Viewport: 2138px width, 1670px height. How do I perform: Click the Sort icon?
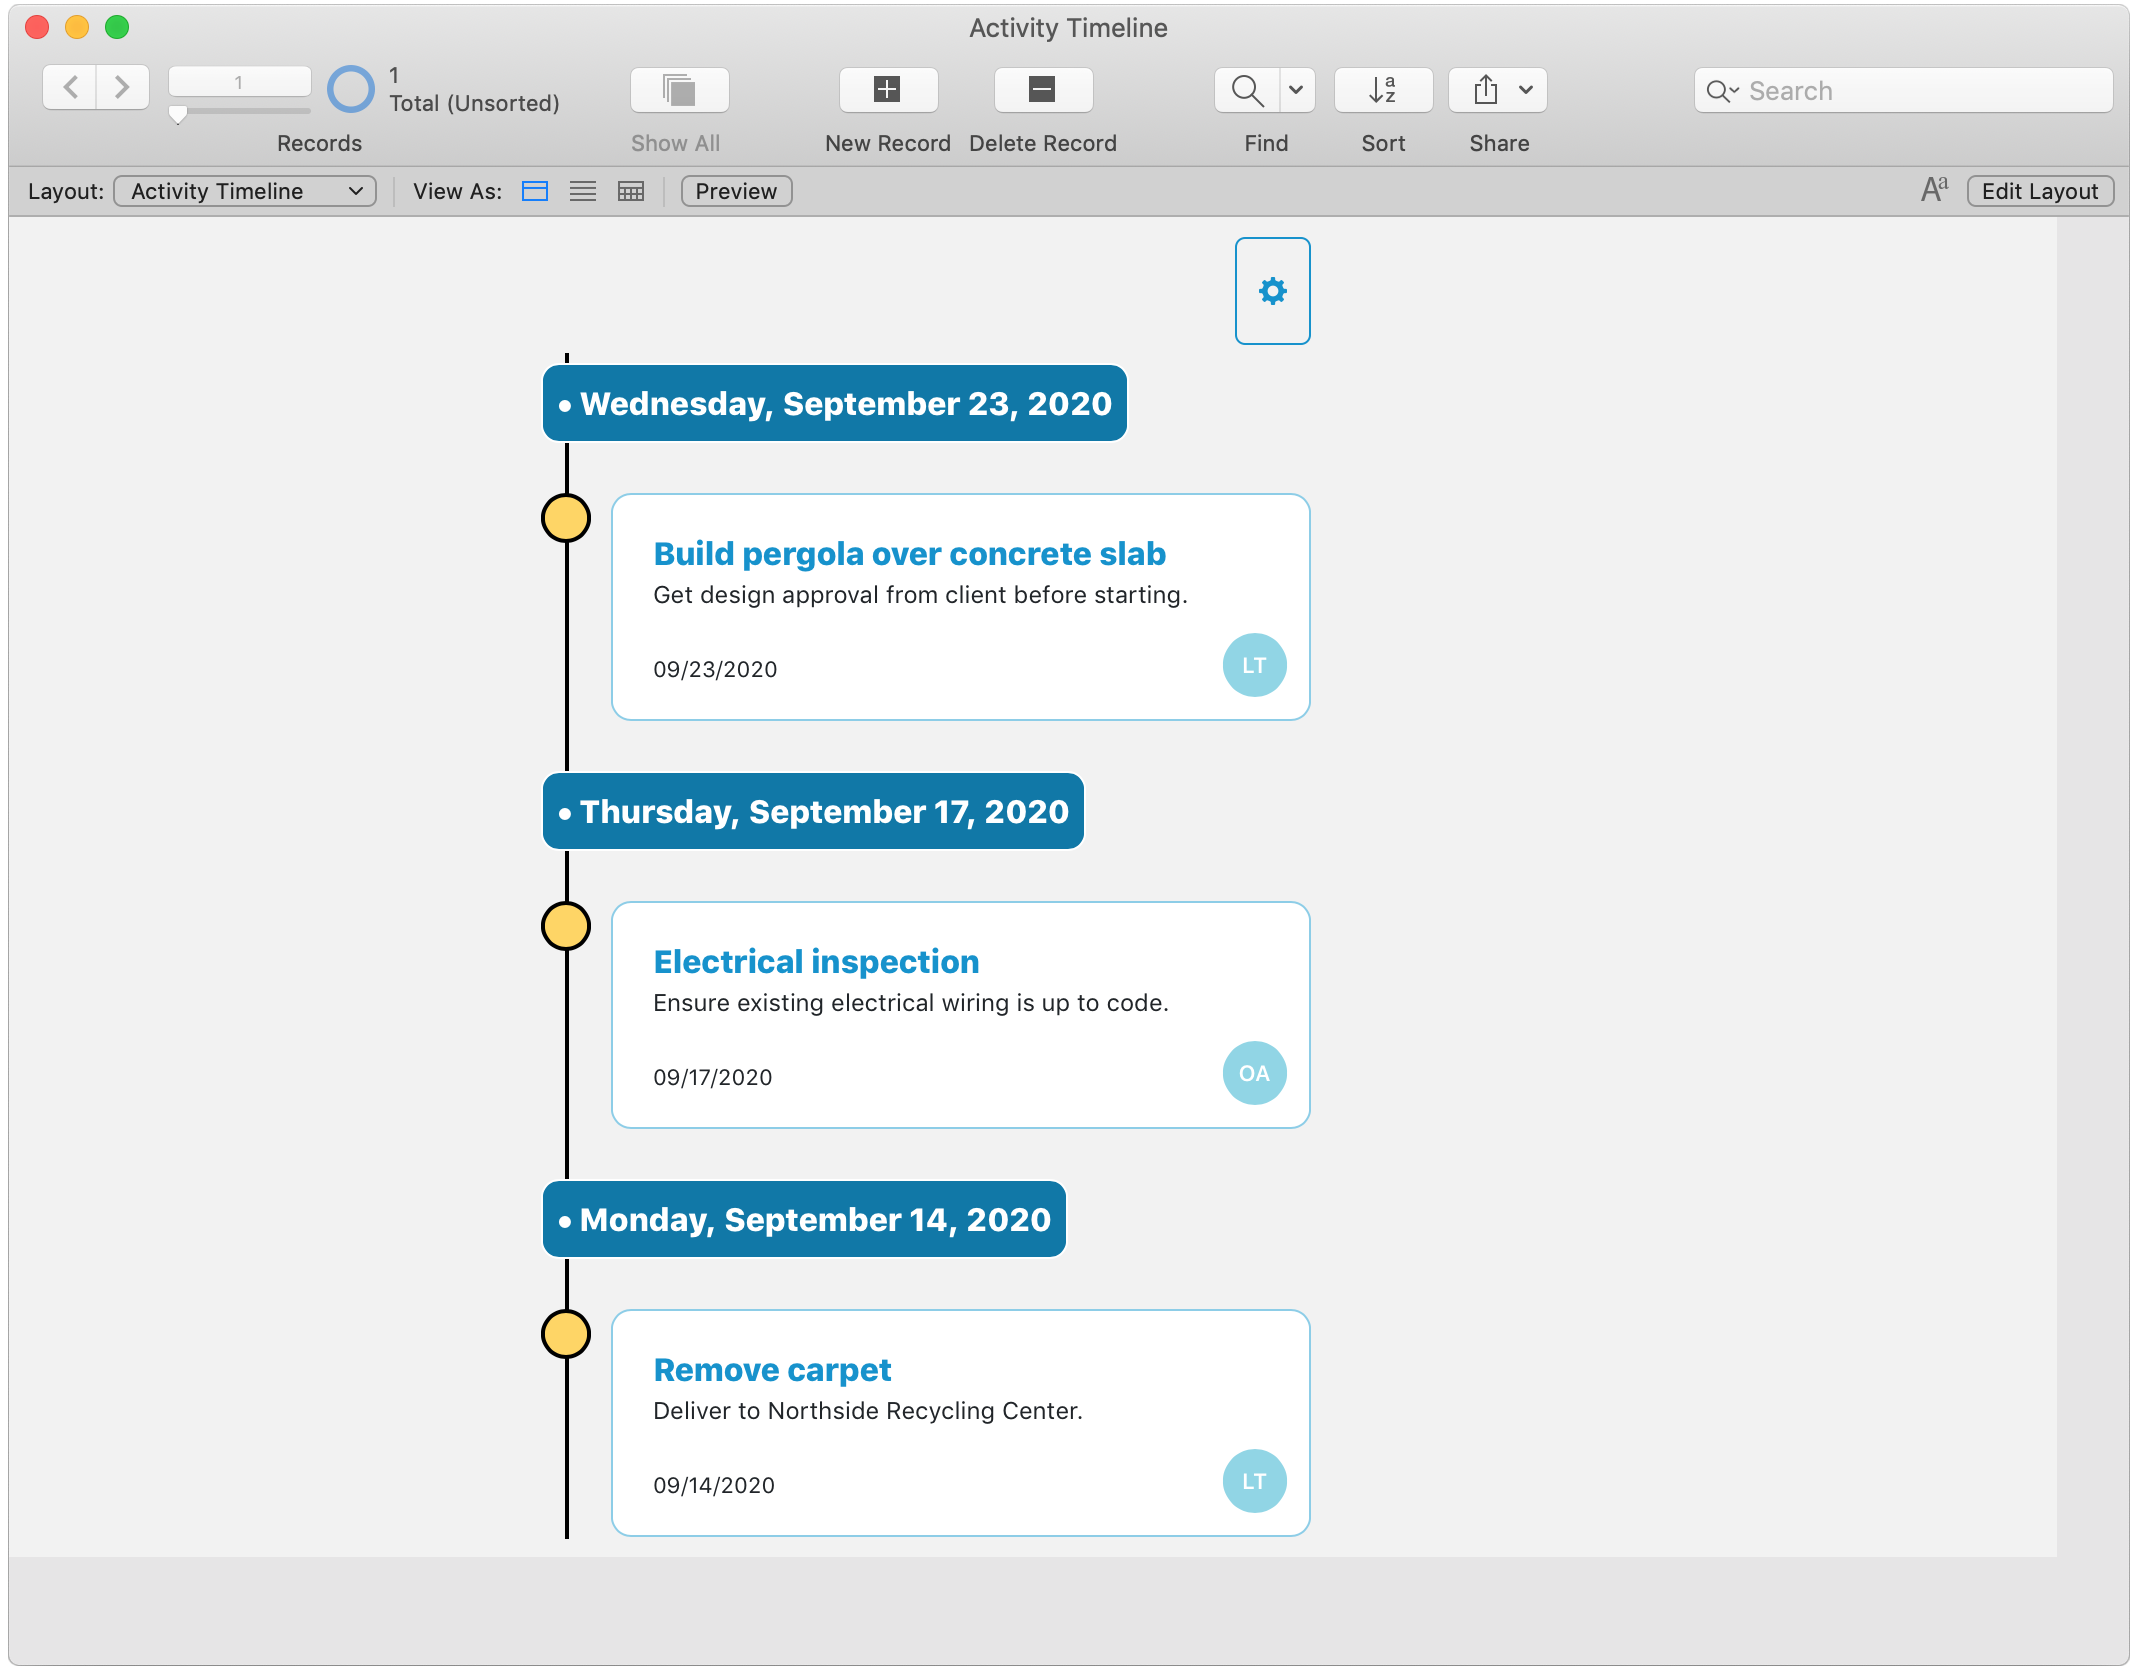tap(1383, 90)
